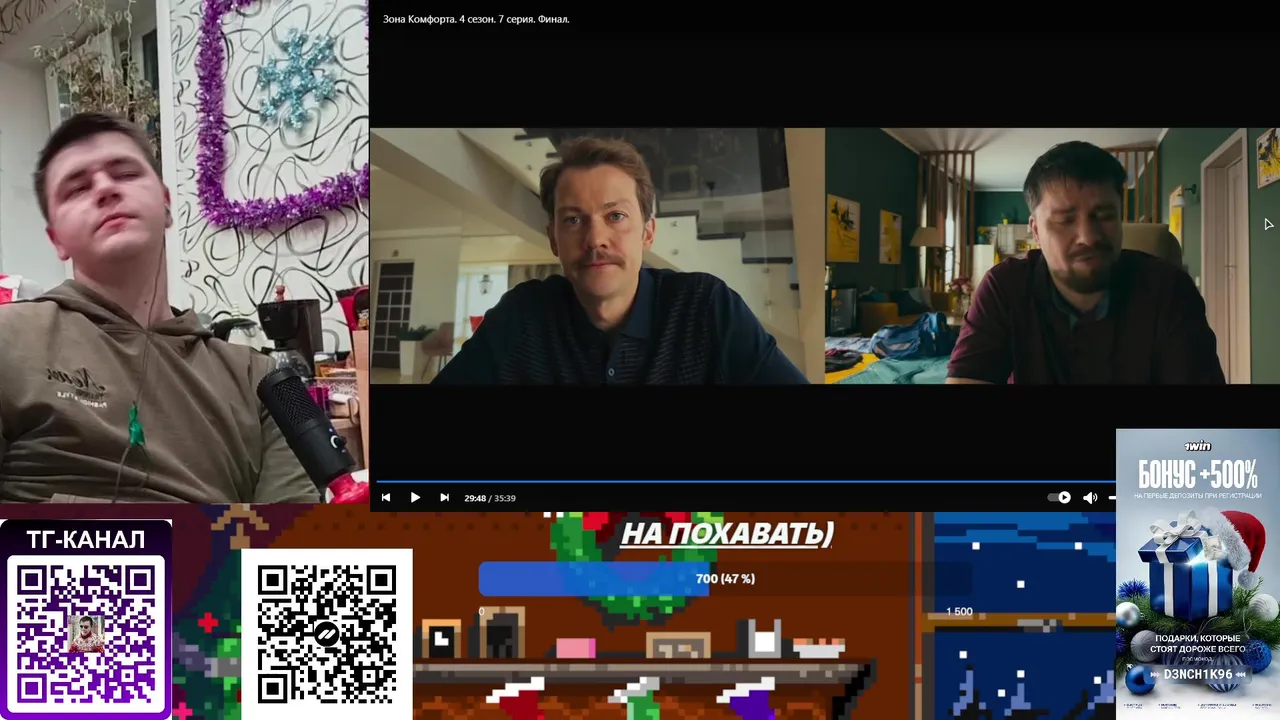Click the white QR code next to ТГ-КАНАЛ
Screen dimensions: 1280x720
327,634
